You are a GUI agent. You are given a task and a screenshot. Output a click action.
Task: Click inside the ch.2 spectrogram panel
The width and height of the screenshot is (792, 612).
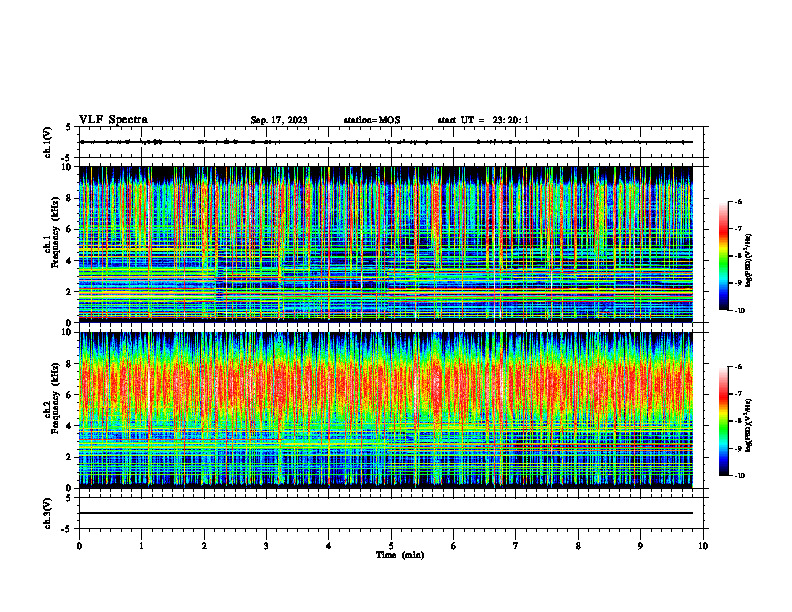point(386,410)
